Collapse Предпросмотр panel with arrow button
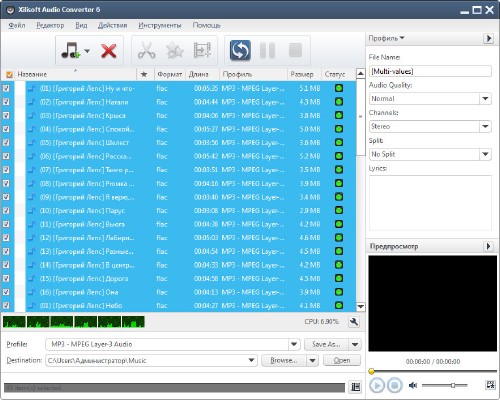This screenshot has height=400, width=500. pyautogui.click(x=489, y=246)
